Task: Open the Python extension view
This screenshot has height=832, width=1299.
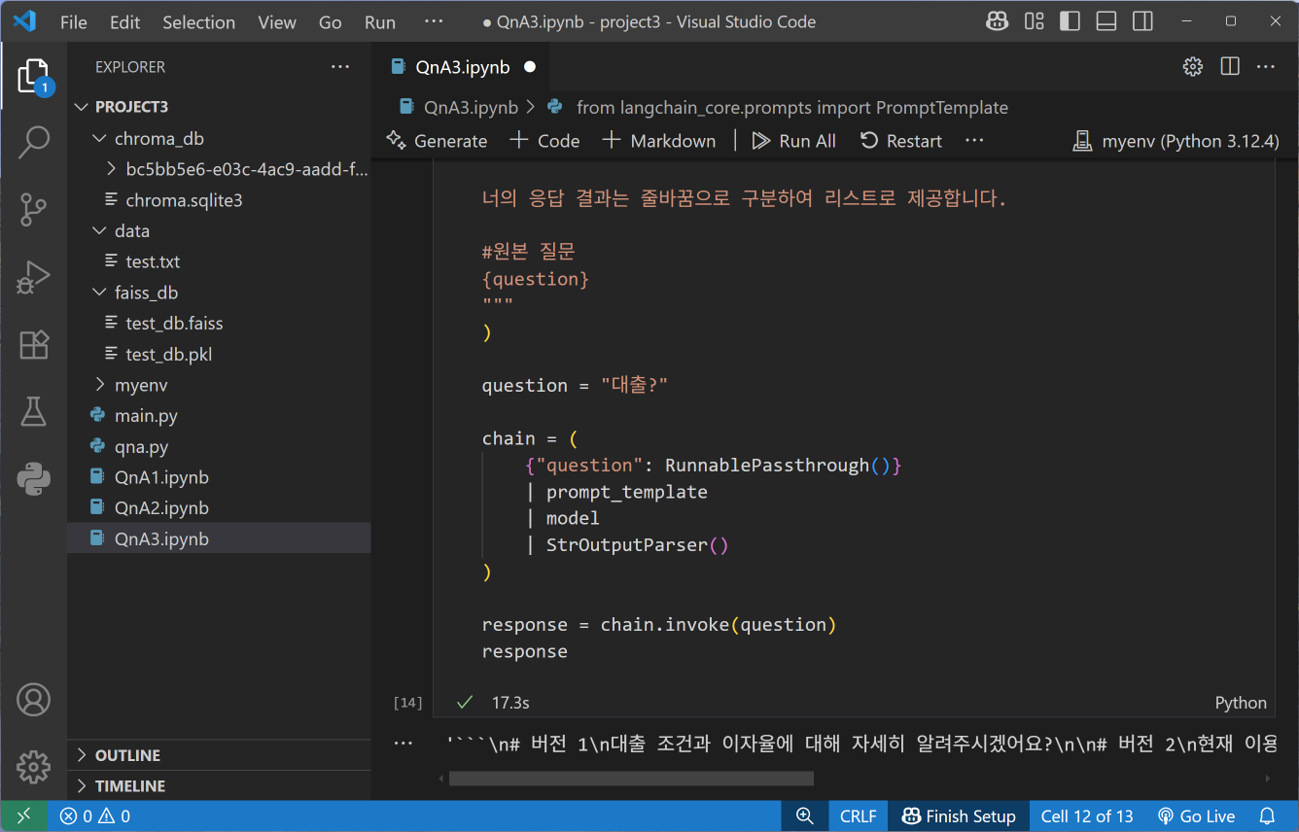Action: [33, 479]
